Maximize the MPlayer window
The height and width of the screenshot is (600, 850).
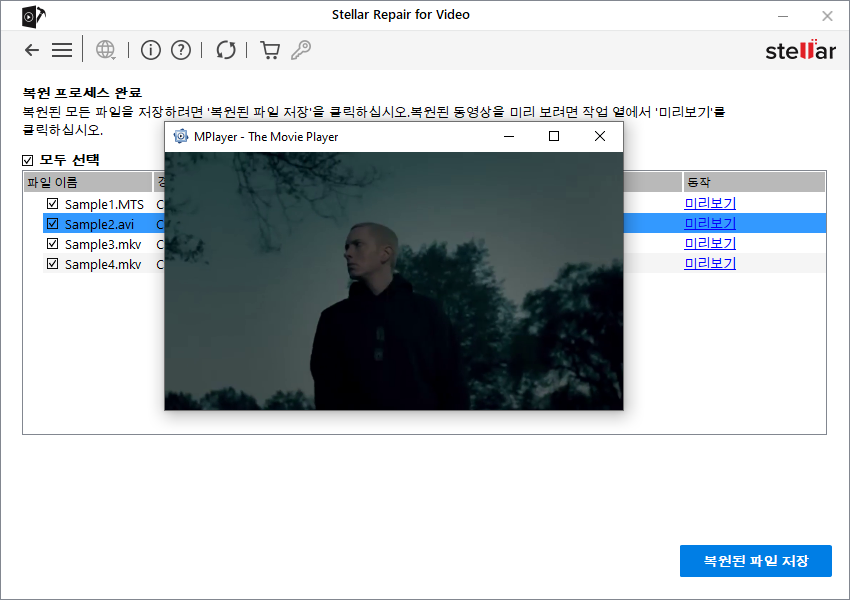click(553, 137)
